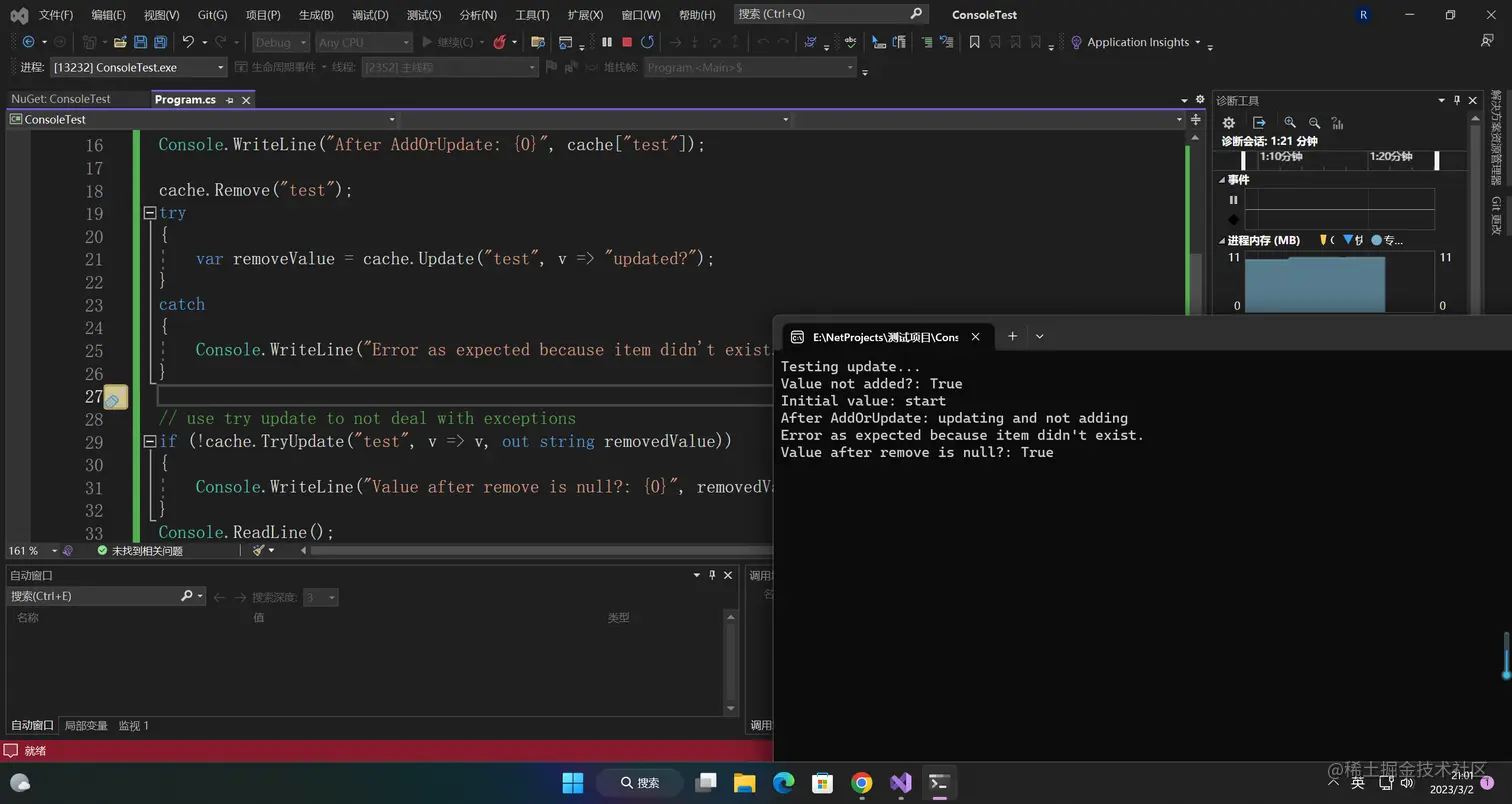Open the 文件(F) menu

click(55, 15)
